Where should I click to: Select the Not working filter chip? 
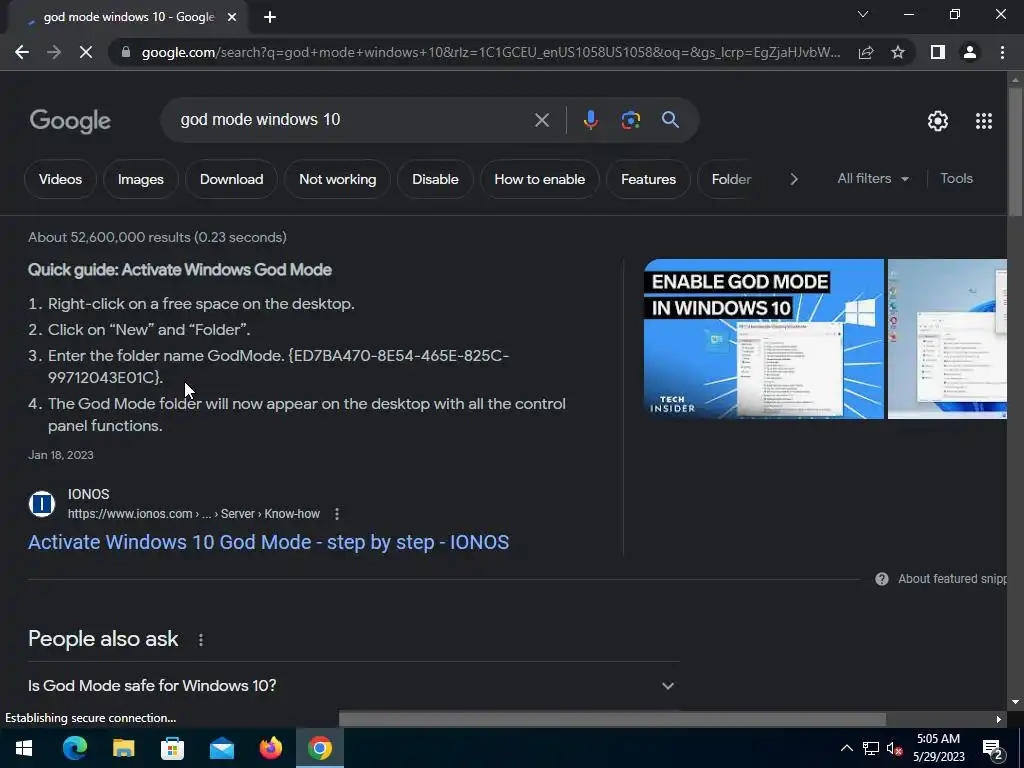[338, 179]
